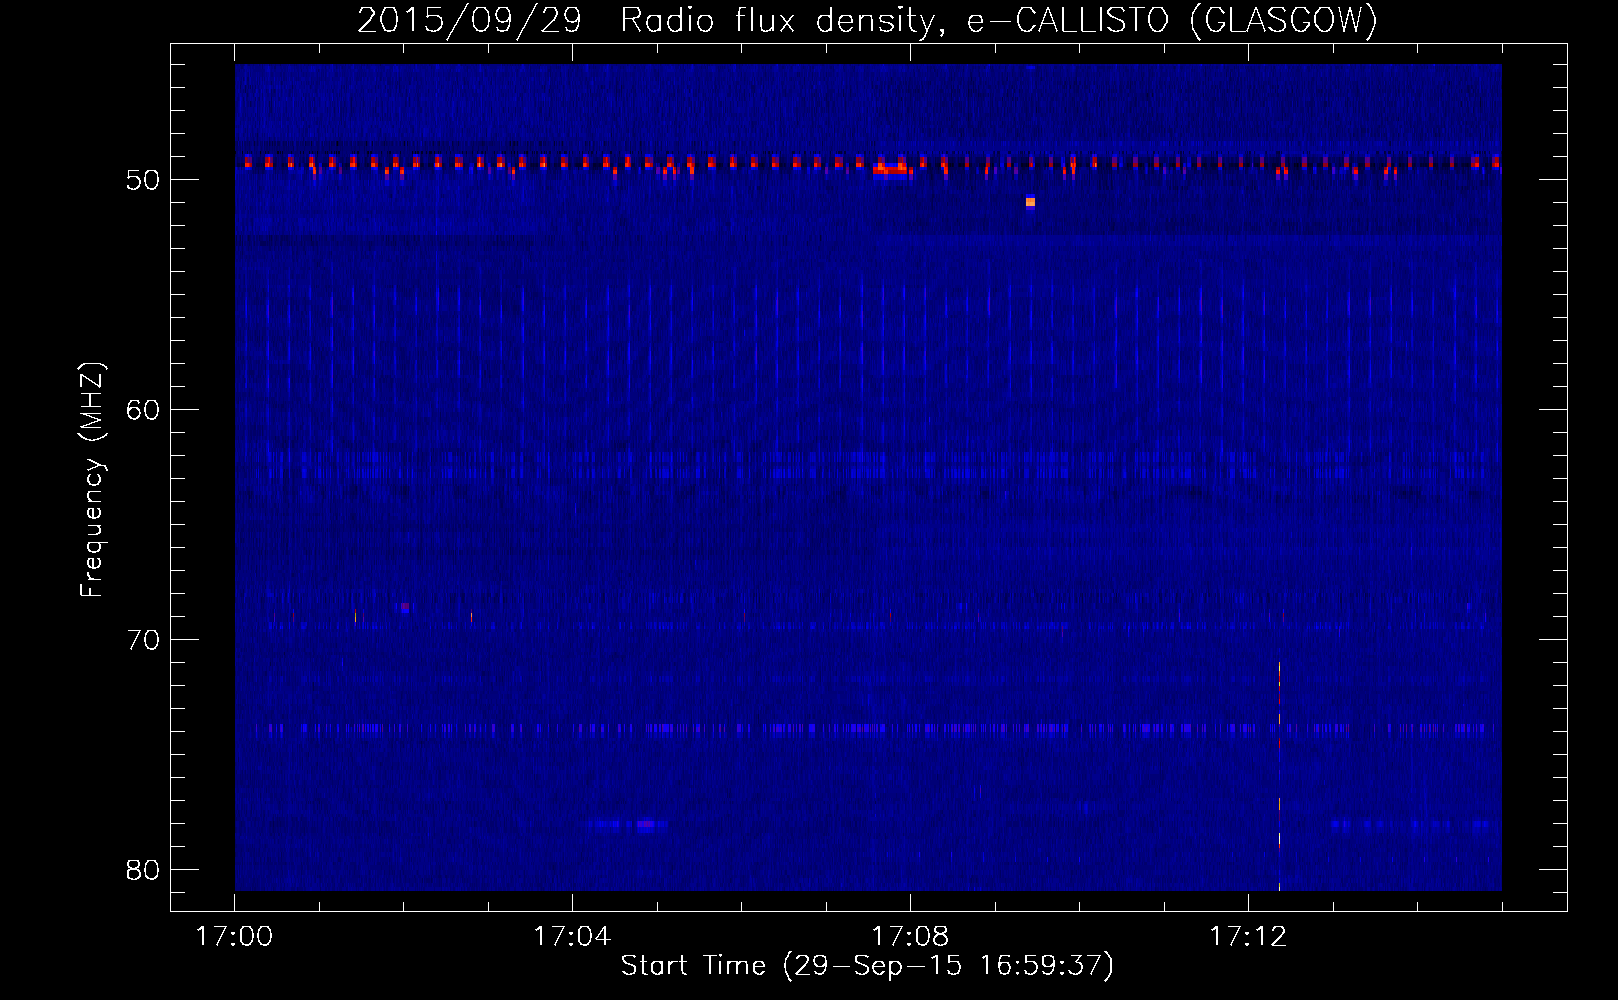This screenshot has width=1618, height=1000.
Task: Click the 50 frequency axis label
Action: [x=144, y=180]
